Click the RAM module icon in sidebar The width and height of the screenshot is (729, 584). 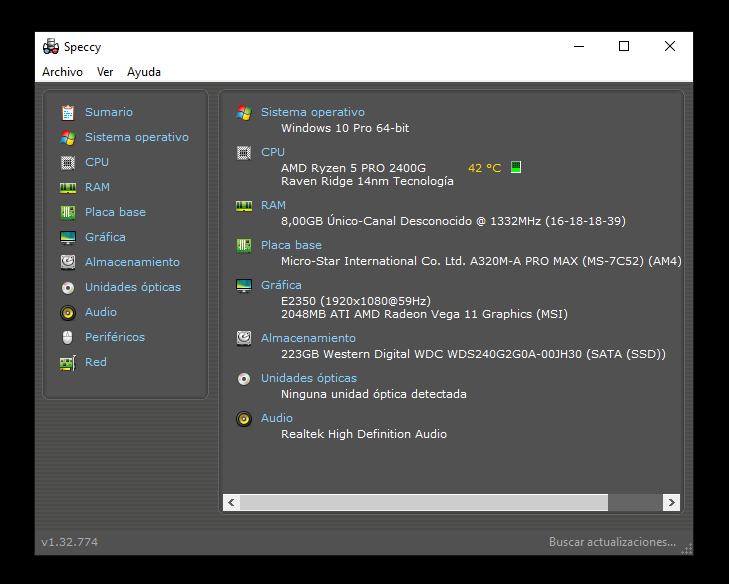[x=68, y=187]
